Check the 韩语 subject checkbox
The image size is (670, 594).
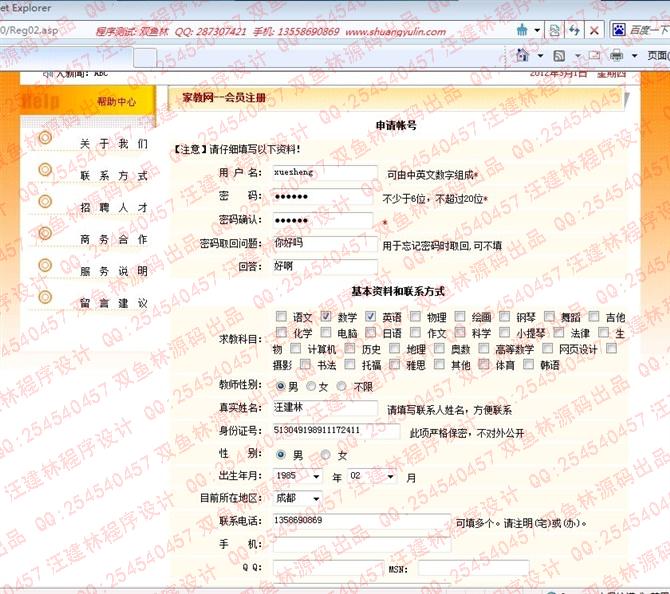coord(529,364)
